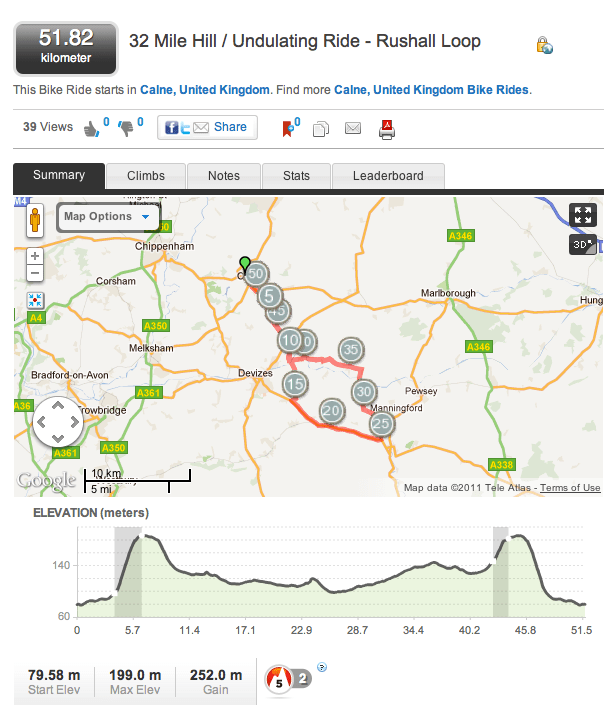Zoom in on the map
611x705 pixels.
[x=35, y=256]
